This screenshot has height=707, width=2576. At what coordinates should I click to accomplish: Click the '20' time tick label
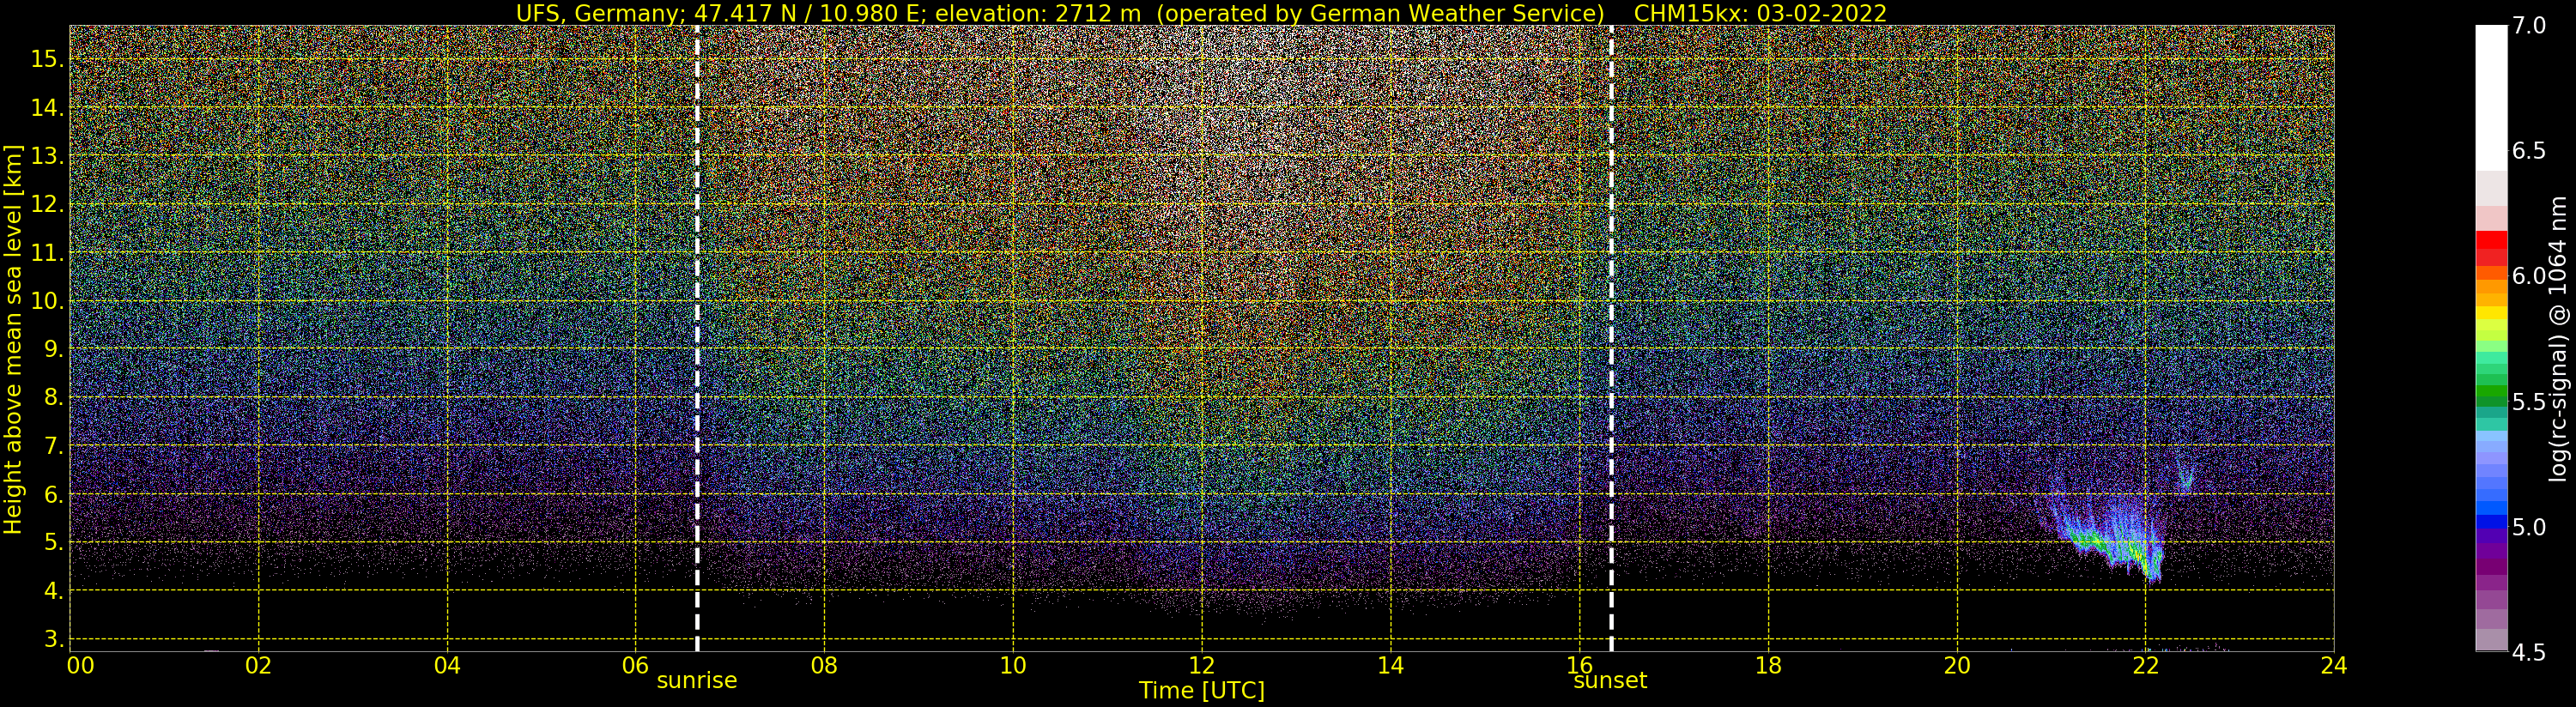tap(1957, 666)
